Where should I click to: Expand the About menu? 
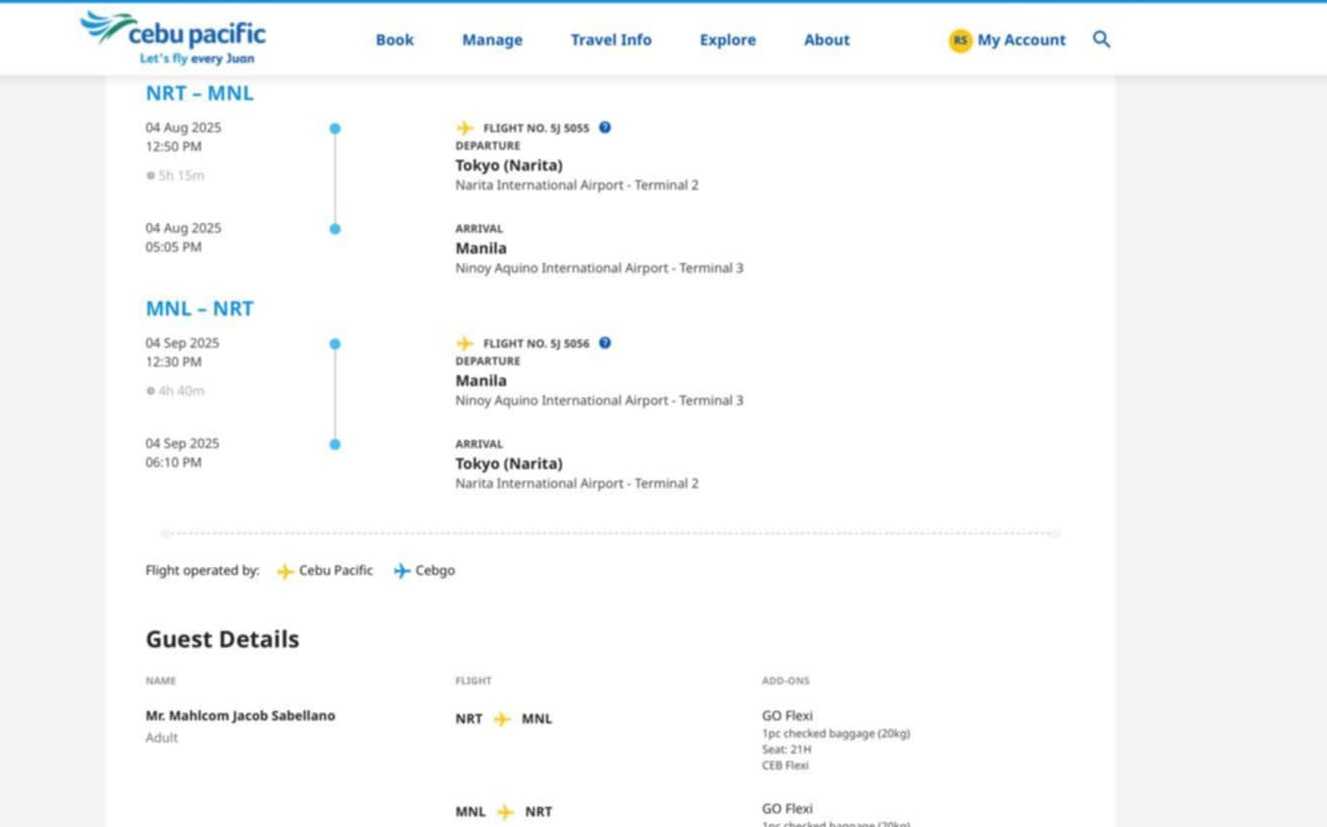coord(826,40)
